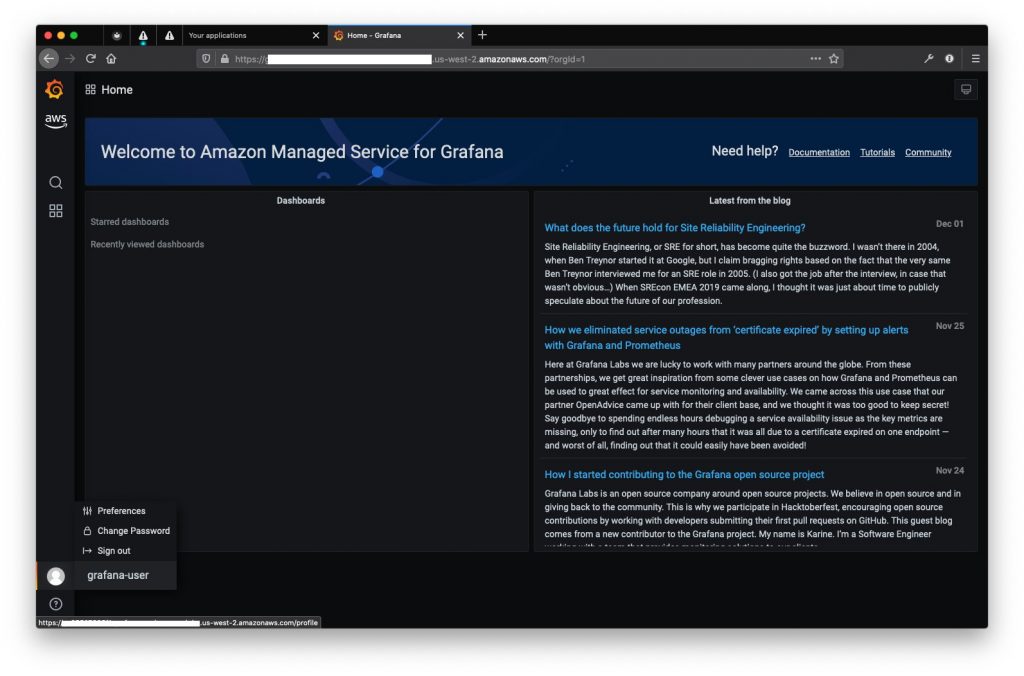Viewport: 1024px width, 676px height.
Task: Open 'certificate expired' alerts blog post
Action: 726,338
